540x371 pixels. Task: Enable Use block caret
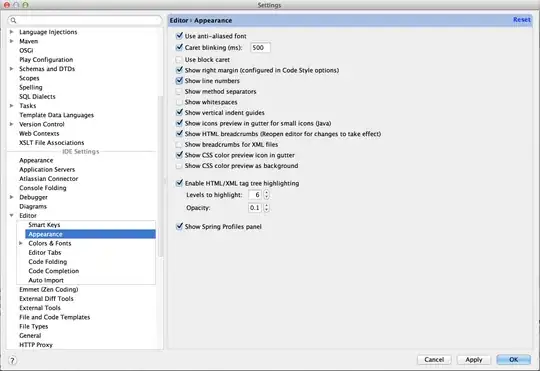[179, 60]
